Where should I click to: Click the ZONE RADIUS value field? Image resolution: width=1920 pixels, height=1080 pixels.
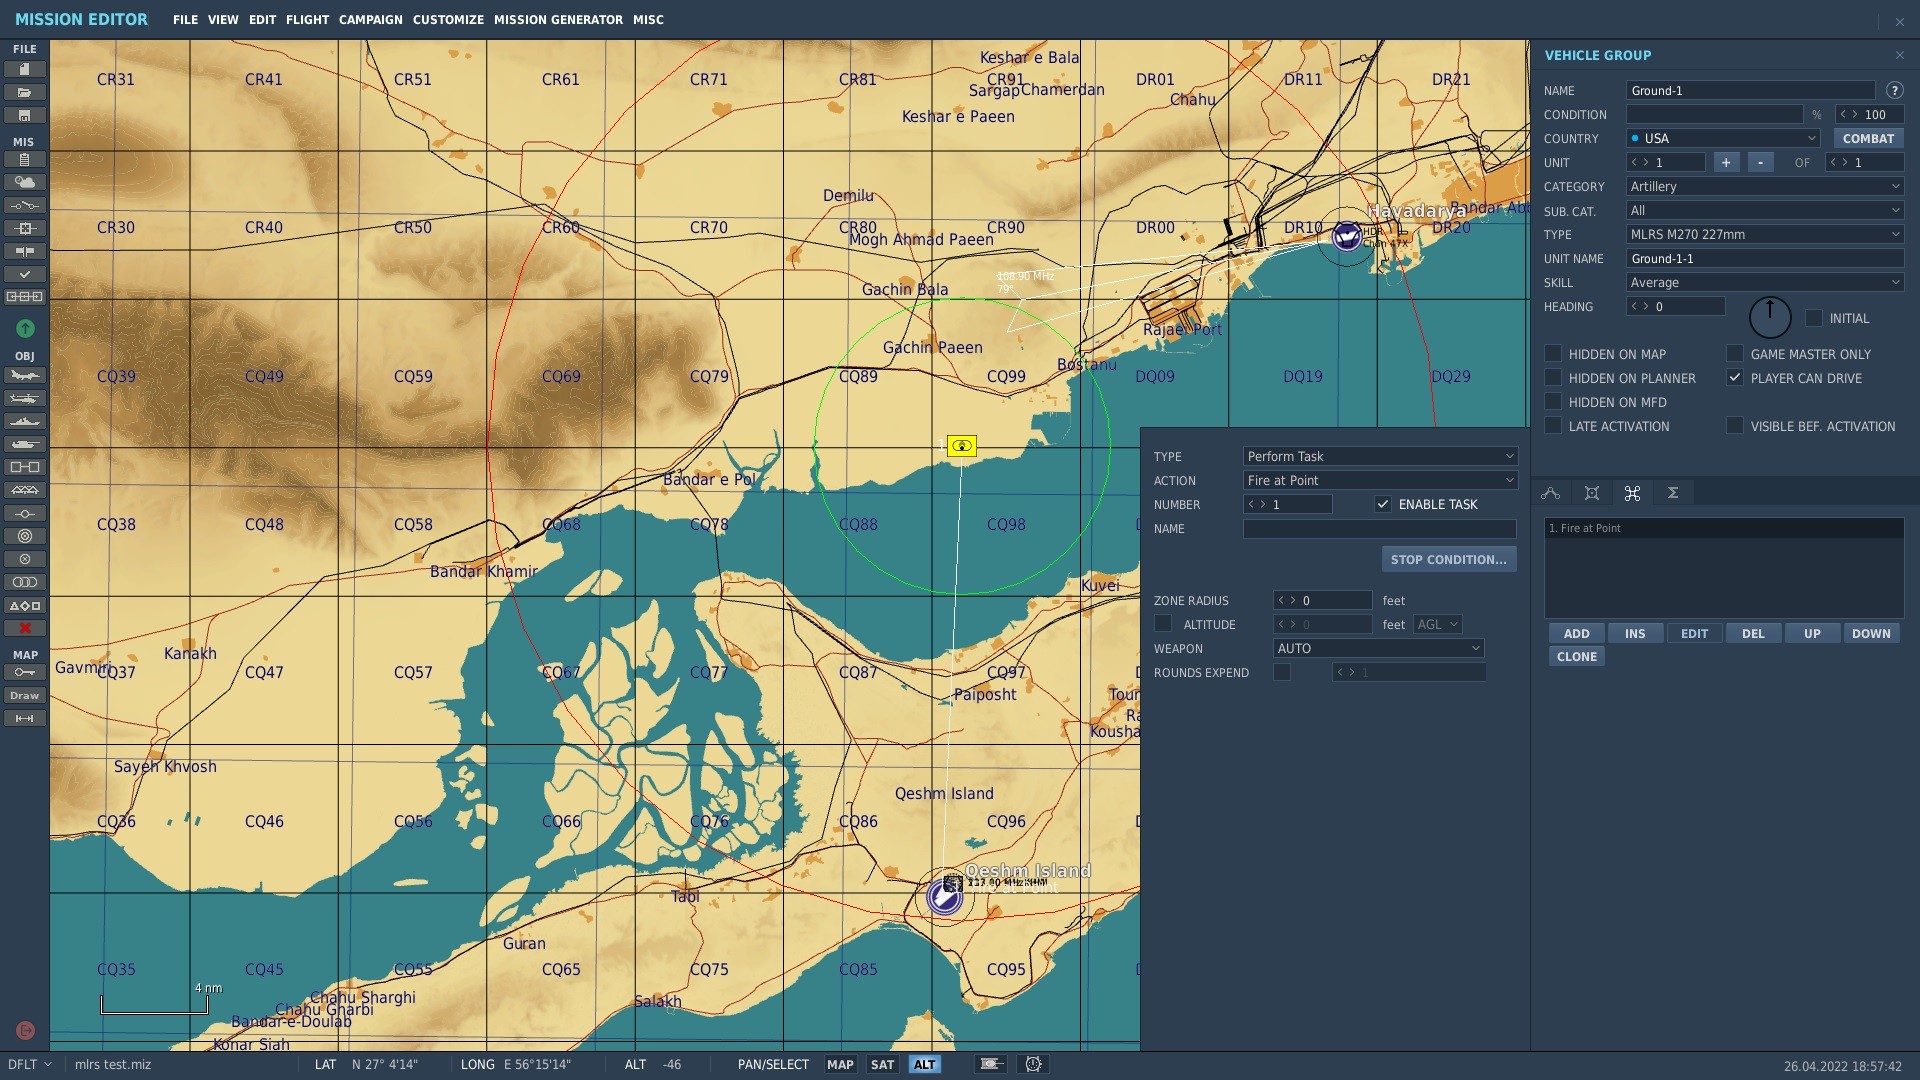(x=1322, y=600)
